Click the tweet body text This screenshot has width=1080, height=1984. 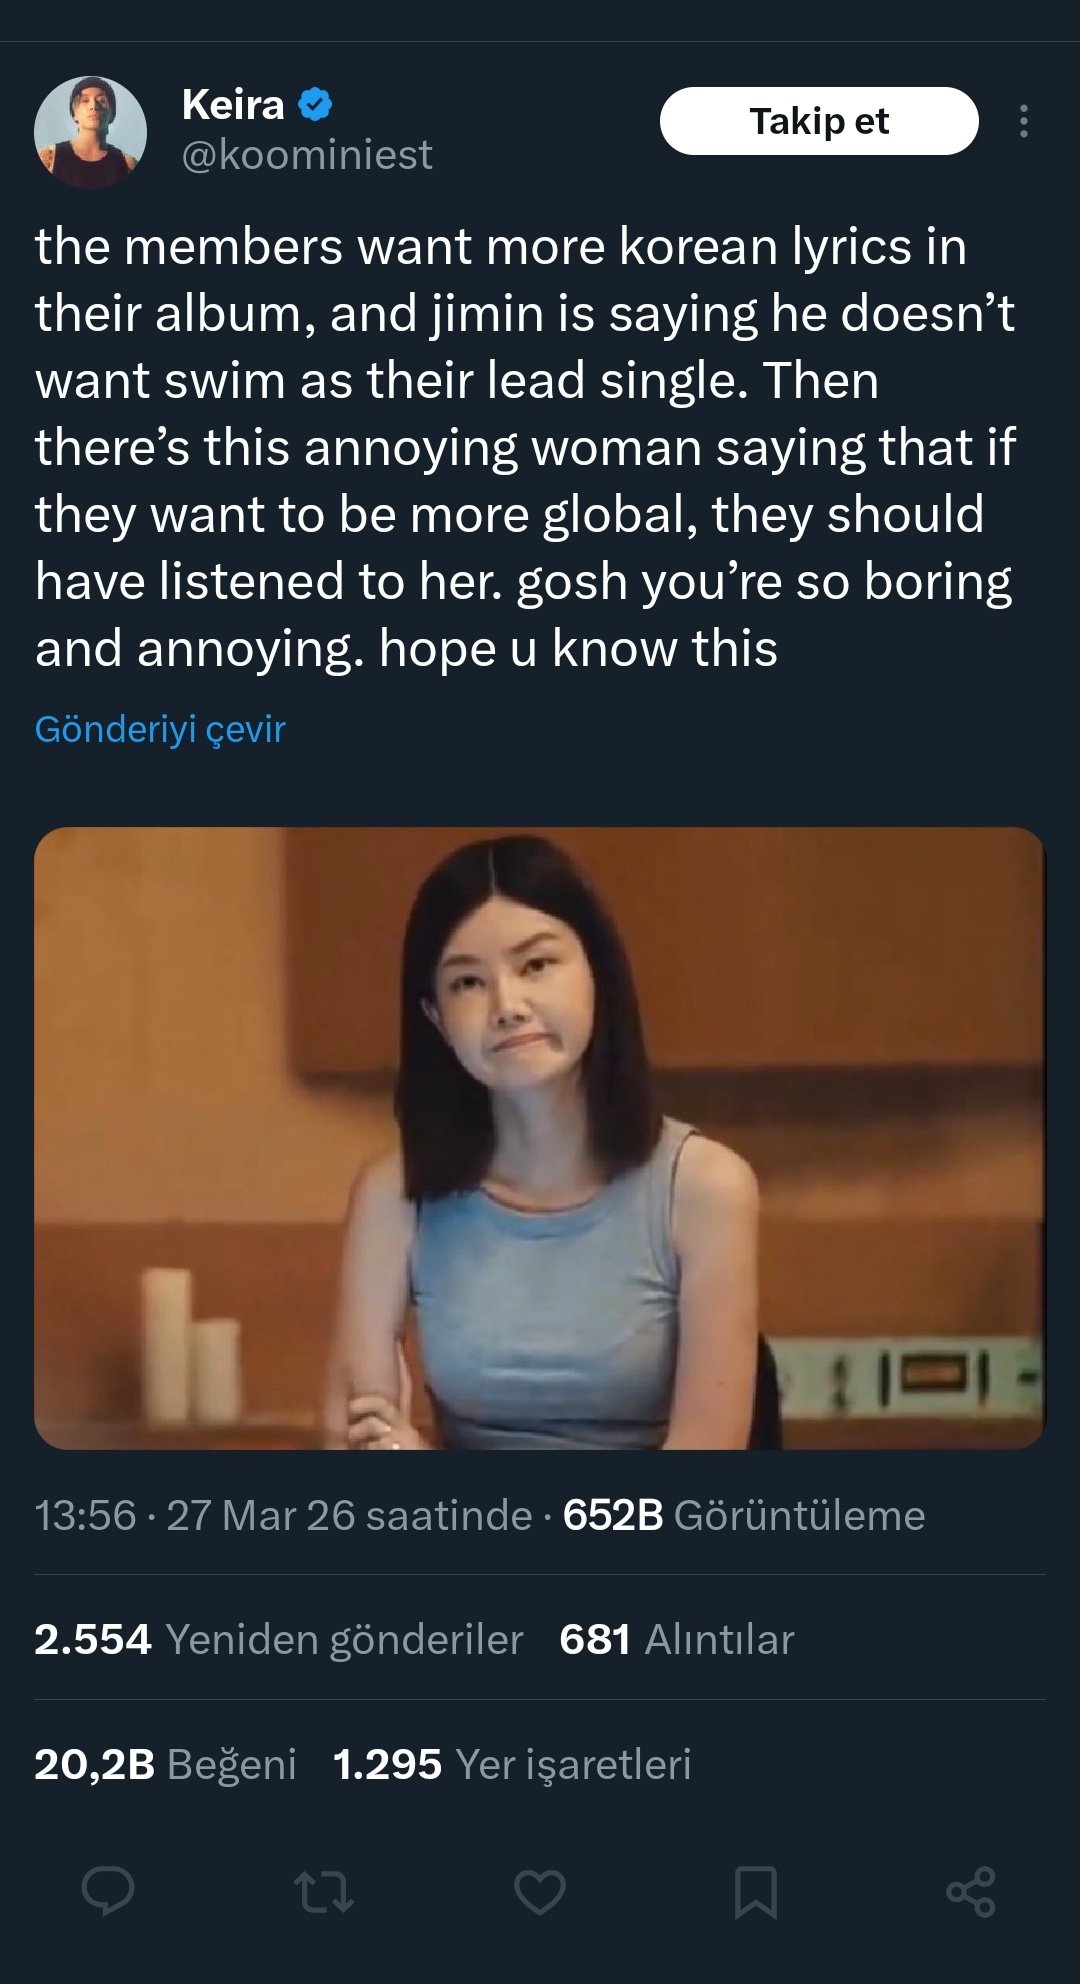[525, 446]
